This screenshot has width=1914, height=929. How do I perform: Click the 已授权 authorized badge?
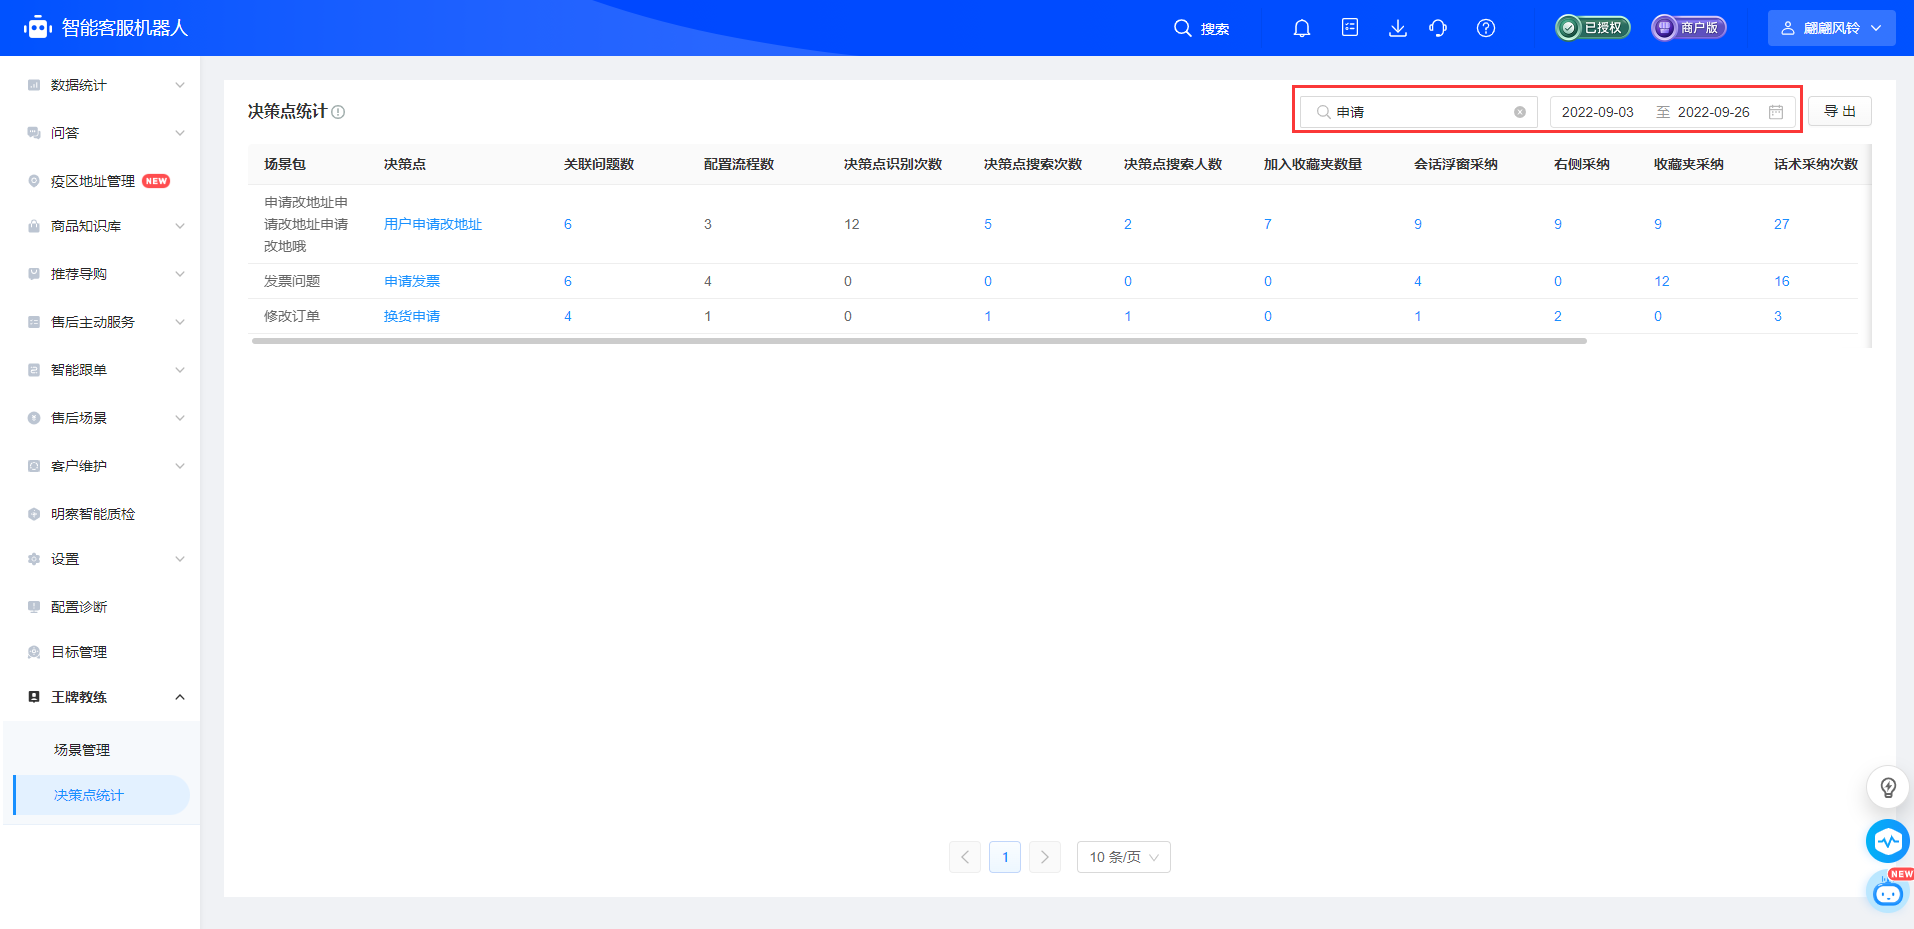click(x=1593, y=28)
